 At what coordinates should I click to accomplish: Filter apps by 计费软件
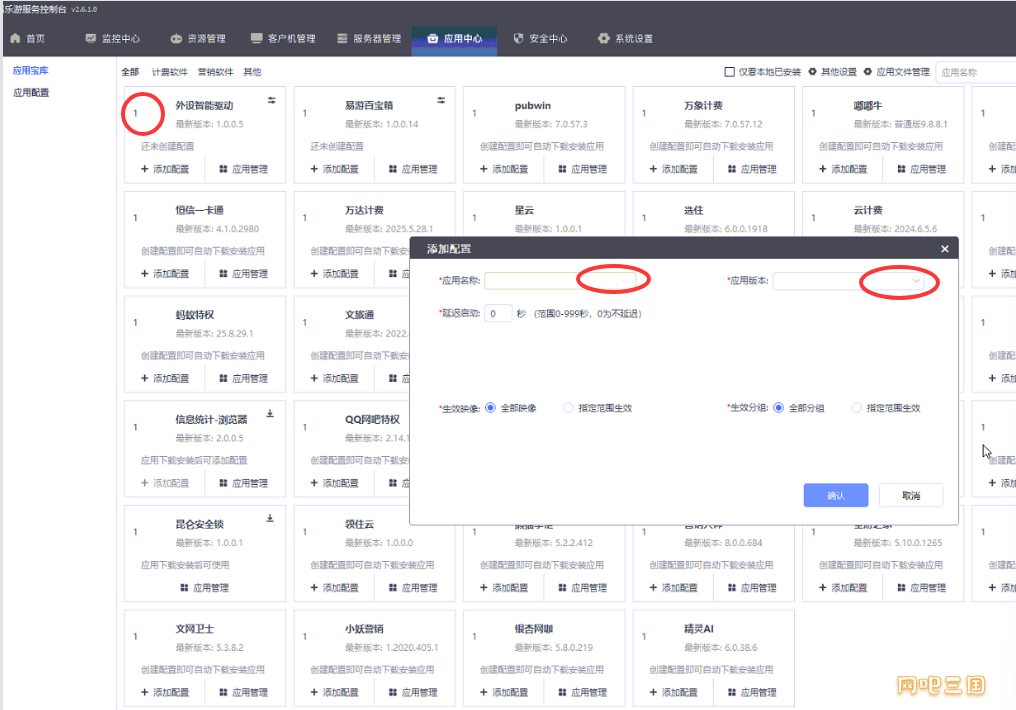pyautogui.click(x=170, y=72)
